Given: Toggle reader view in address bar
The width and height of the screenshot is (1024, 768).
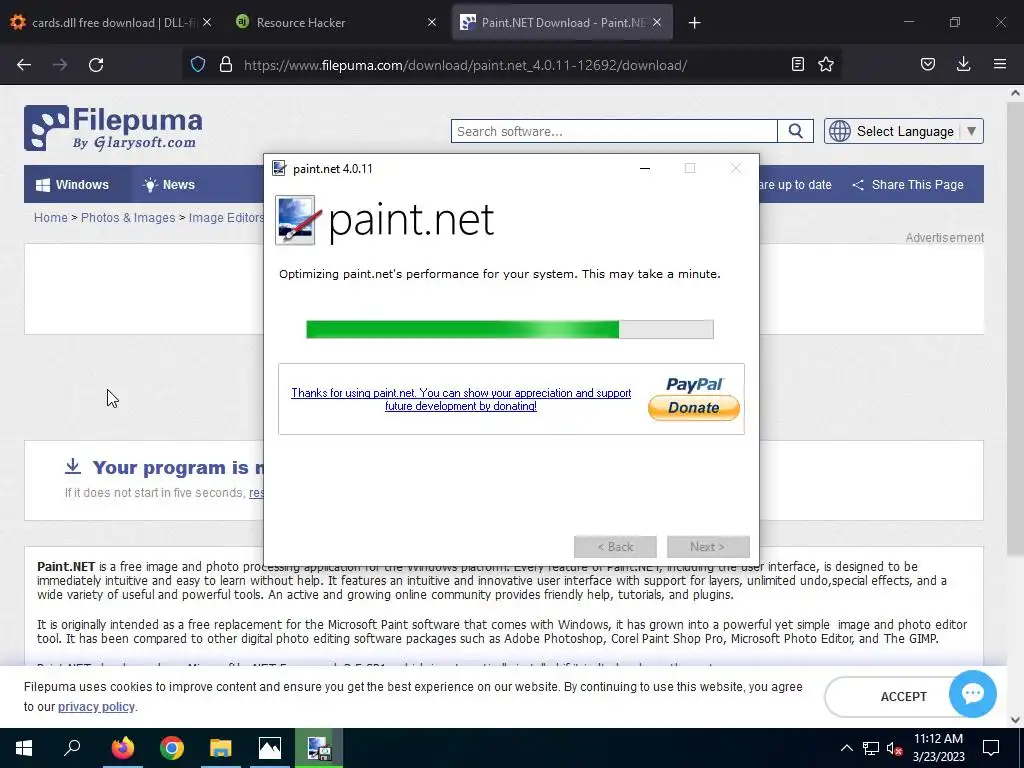Looking at the screenshot, I should pyautogui.click(x=797, y=65).
